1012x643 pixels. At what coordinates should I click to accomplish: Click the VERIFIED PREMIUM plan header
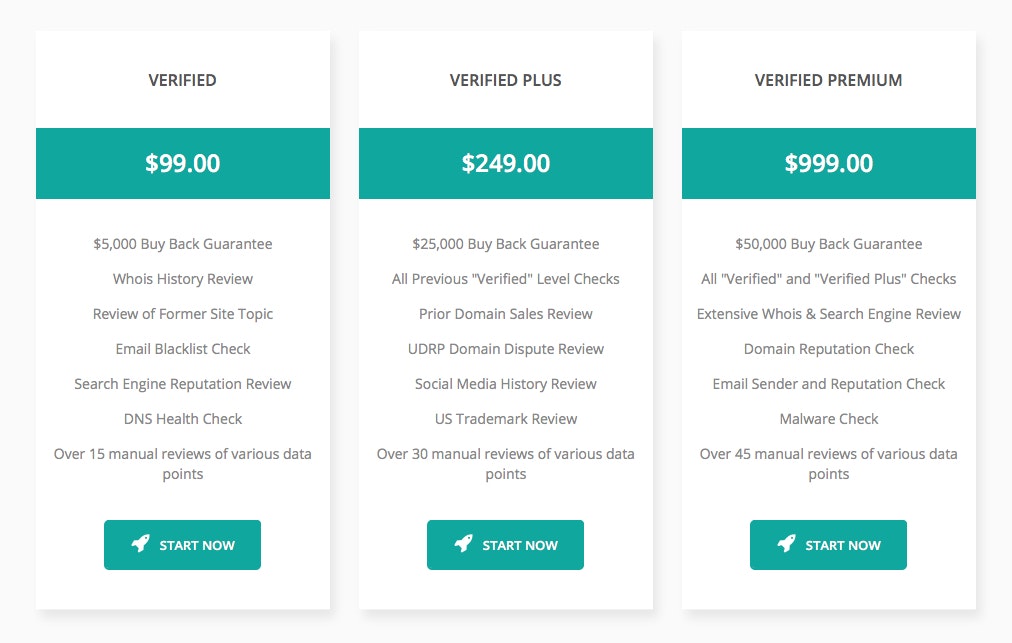click(x=828, y=80)
